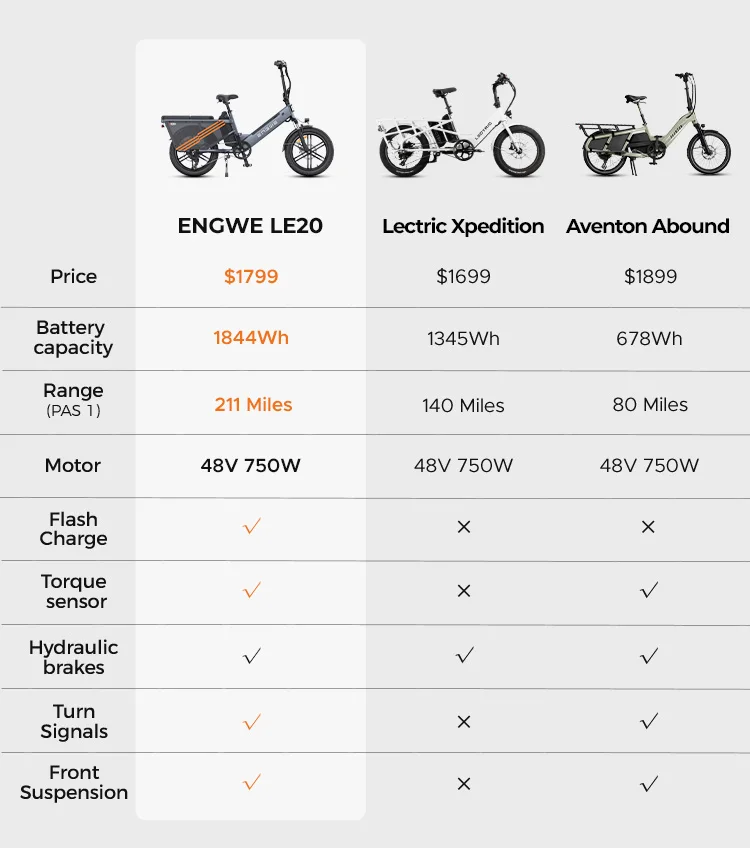Click the Aventon Abound bike image
The image size is (750, 848).
pos(649,130)
